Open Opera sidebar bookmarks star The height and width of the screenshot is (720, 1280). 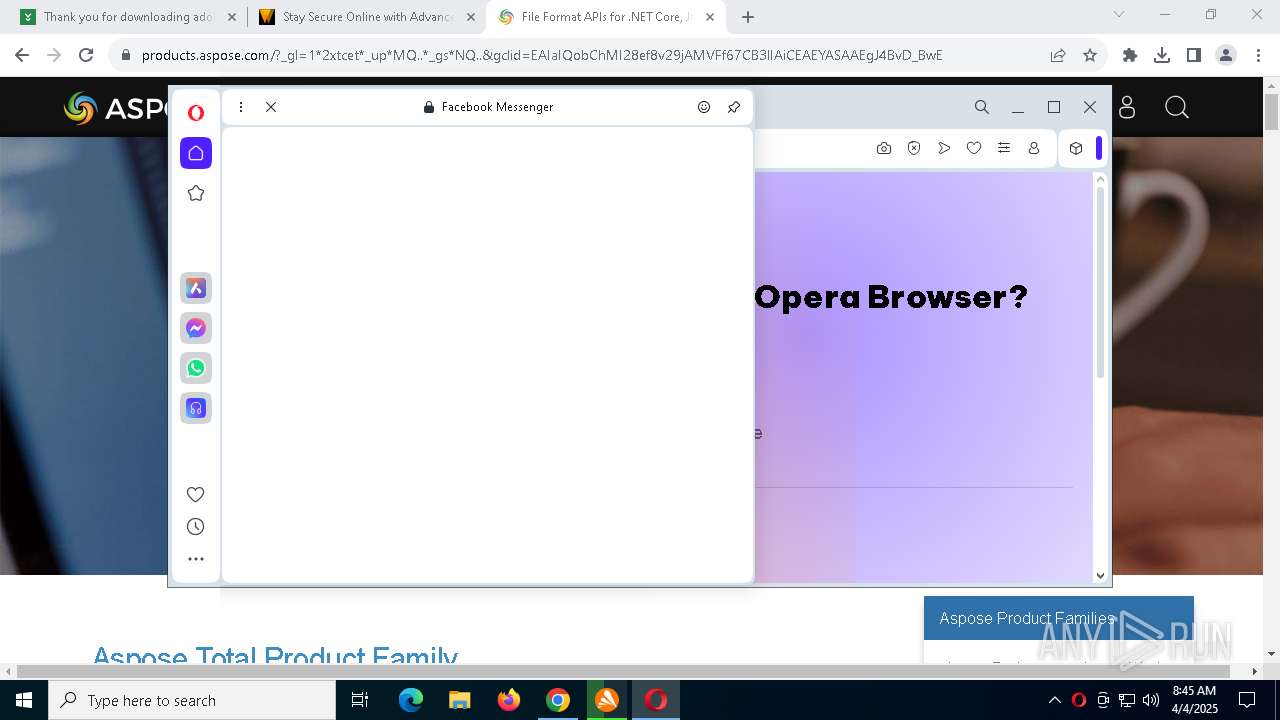196,193
